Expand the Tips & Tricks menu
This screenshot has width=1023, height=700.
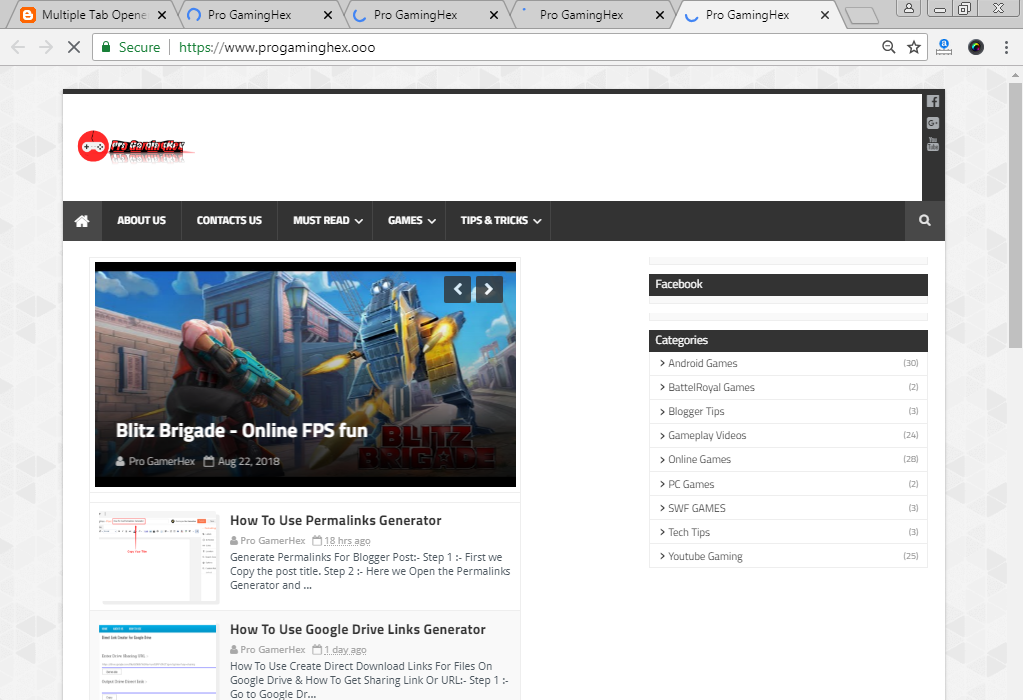pos(497,220)
